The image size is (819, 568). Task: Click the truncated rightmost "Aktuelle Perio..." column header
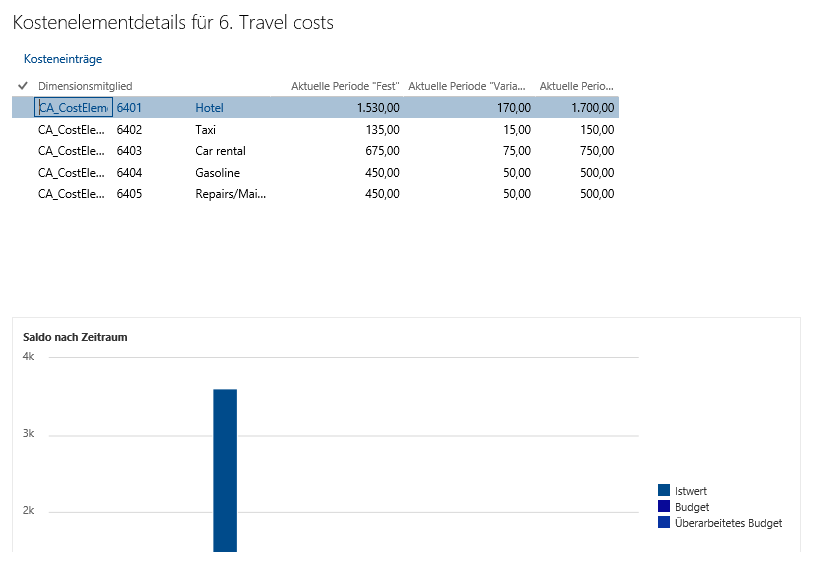[576, 86]
